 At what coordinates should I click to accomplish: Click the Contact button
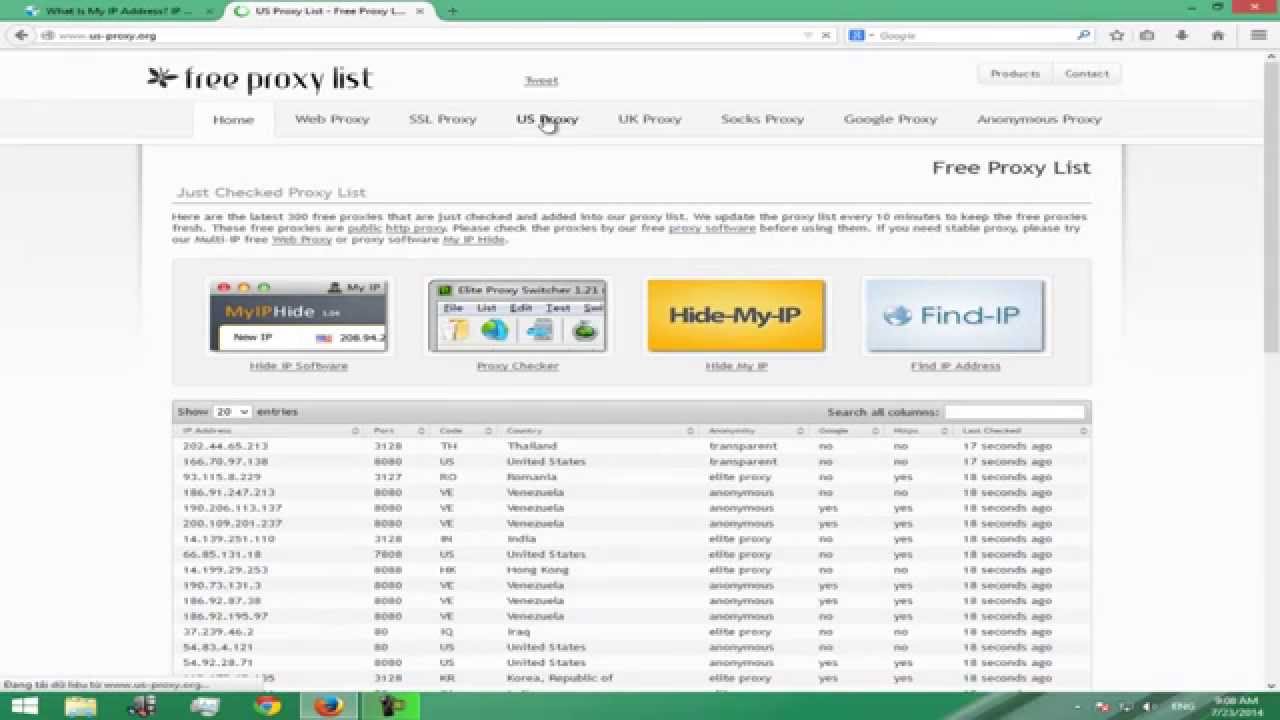1087,74
